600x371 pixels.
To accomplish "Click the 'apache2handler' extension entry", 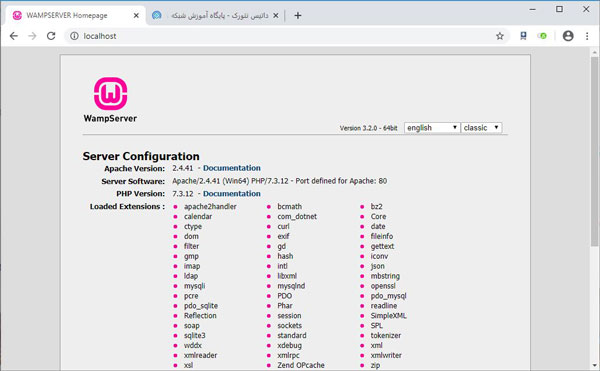I will point(210,207).
